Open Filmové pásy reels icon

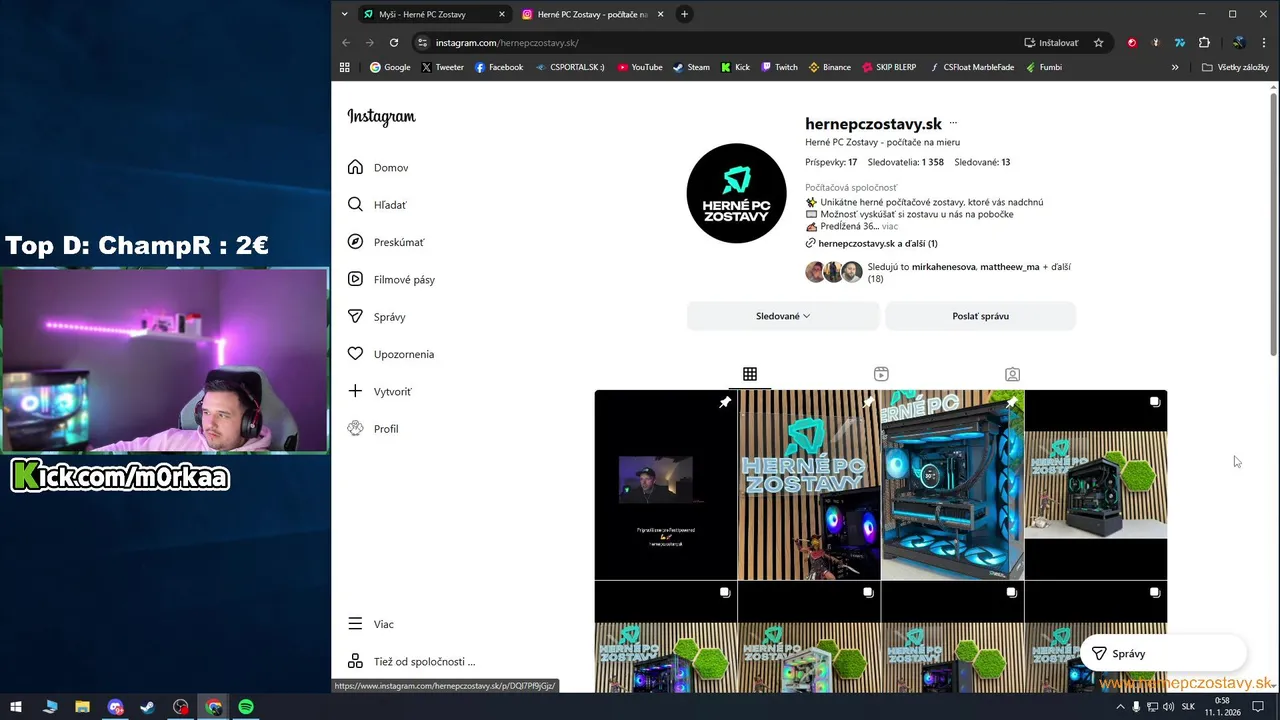pos(355,279)
